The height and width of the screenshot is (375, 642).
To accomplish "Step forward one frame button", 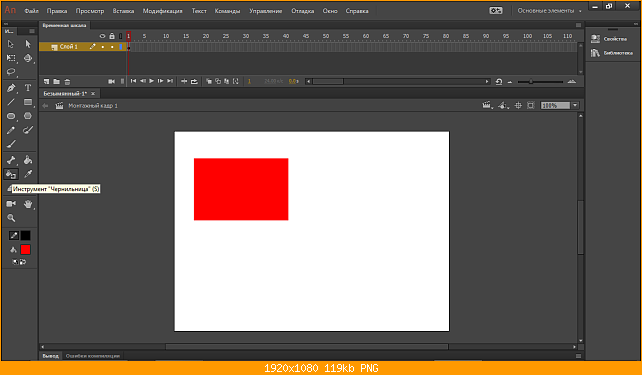I will (160, 81).
